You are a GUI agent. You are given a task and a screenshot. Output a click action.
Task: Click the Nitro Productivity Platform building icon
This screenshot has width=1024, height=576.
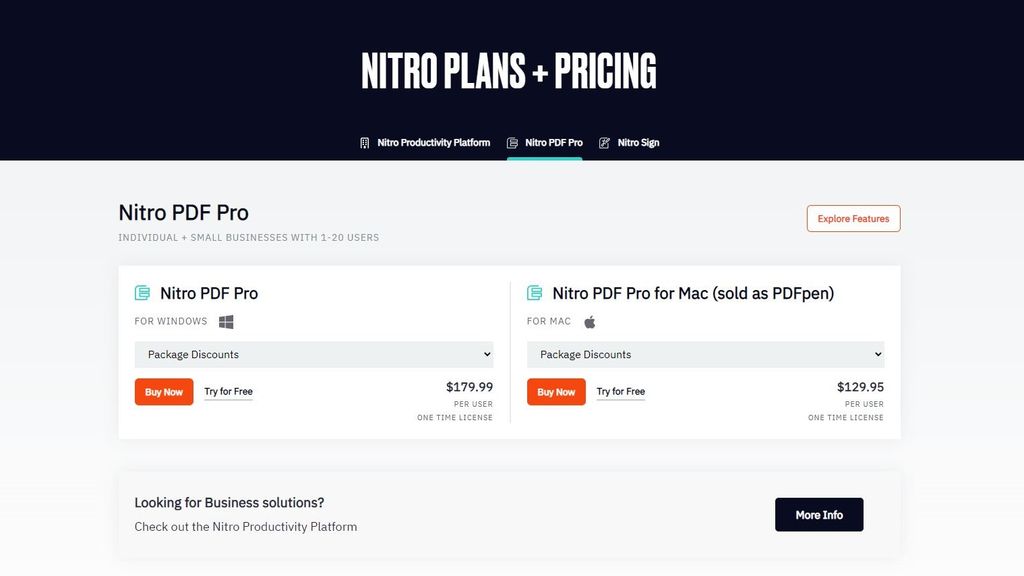(363, 142)
